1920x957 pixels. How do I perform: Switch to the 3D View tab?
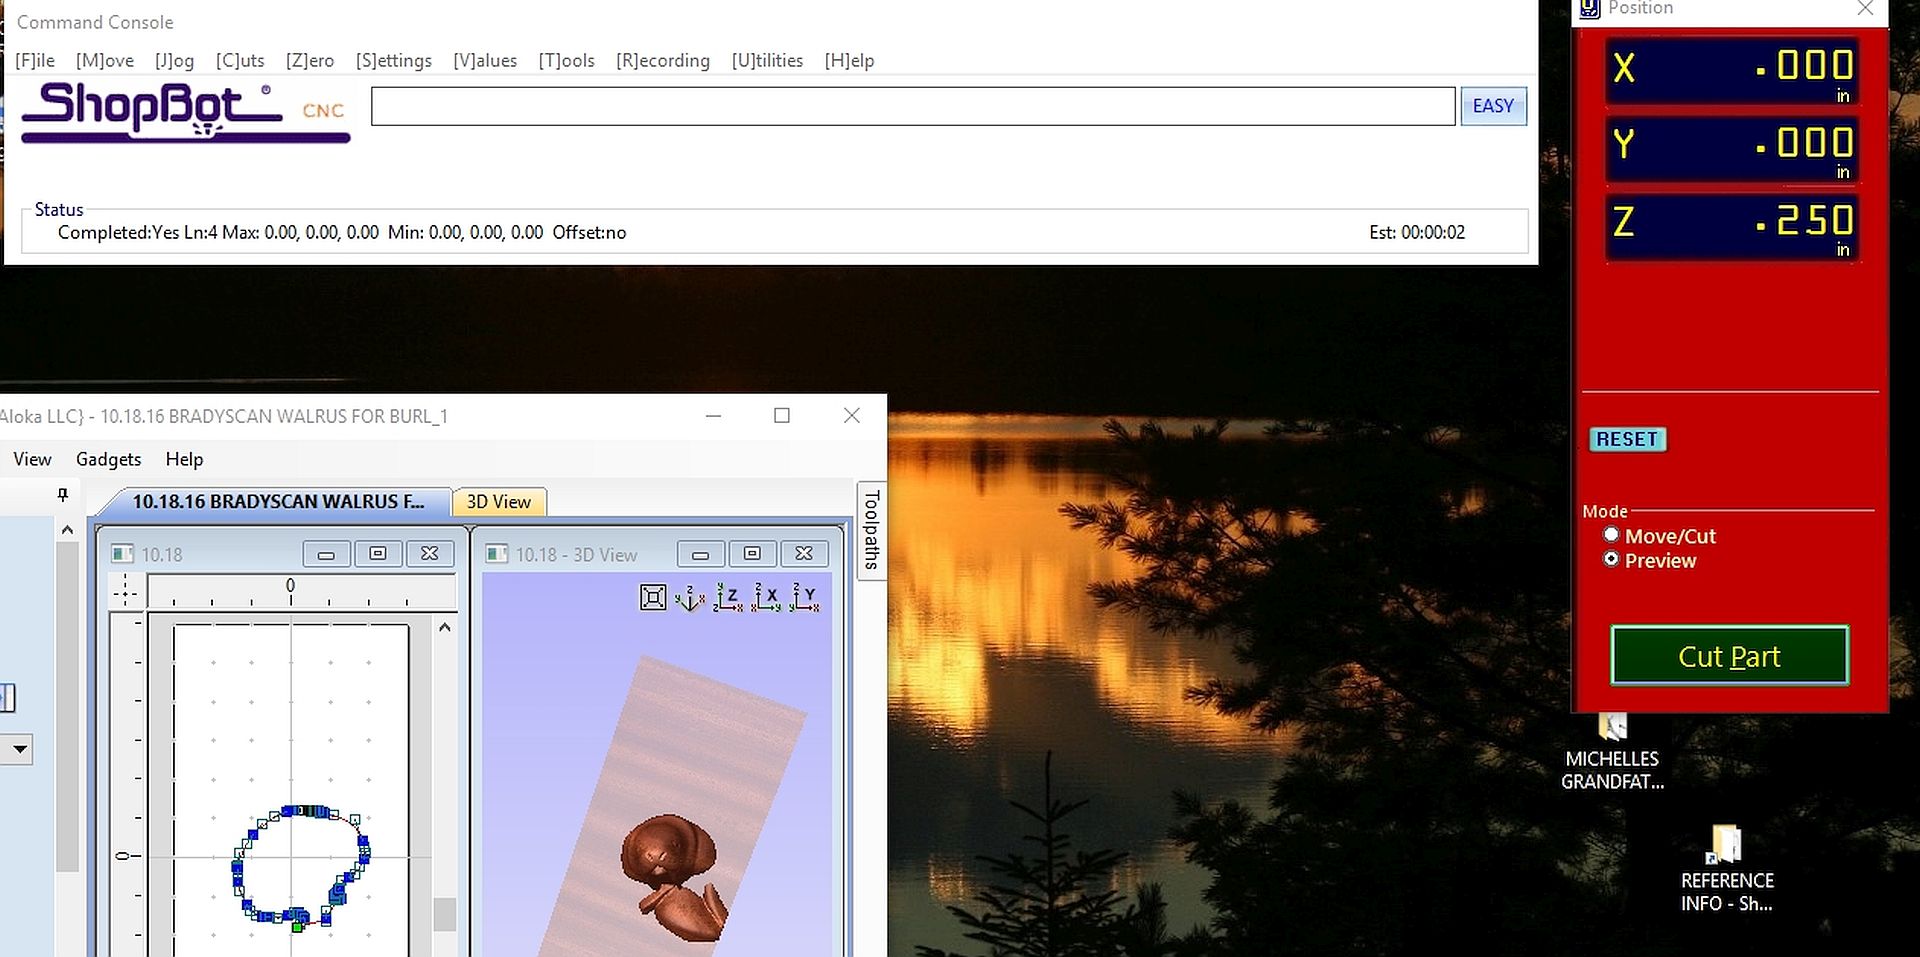(498, 502)
